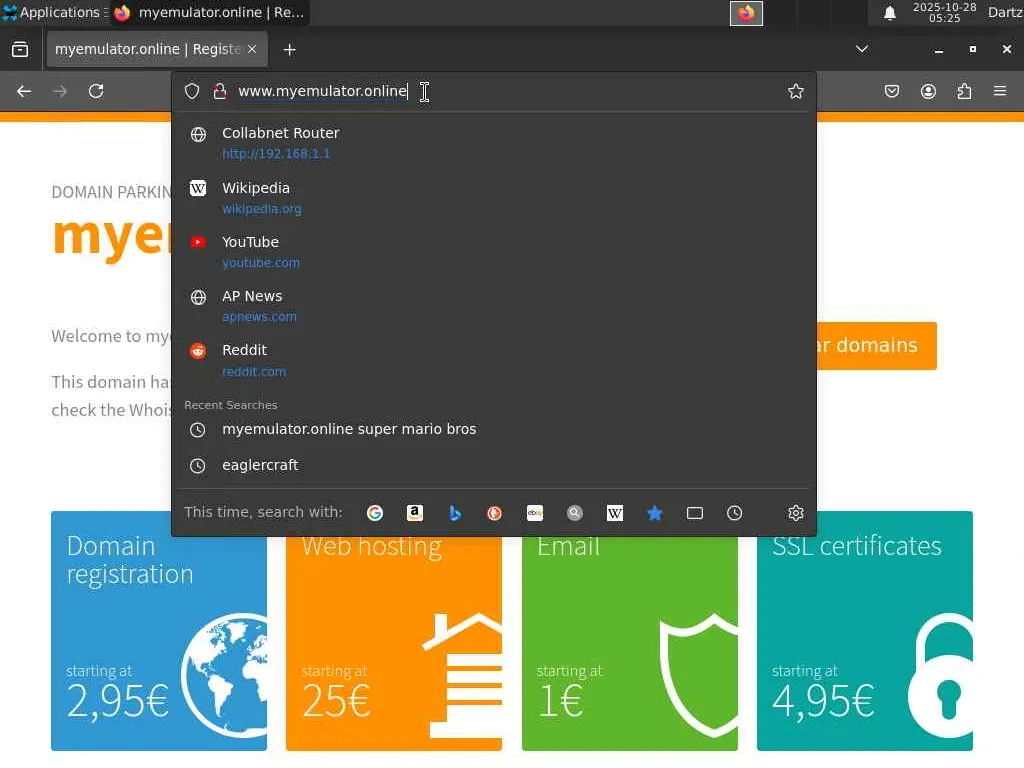Open Firefox account menu
This screenshot has width=1024, height=768.
click(928, 91)
